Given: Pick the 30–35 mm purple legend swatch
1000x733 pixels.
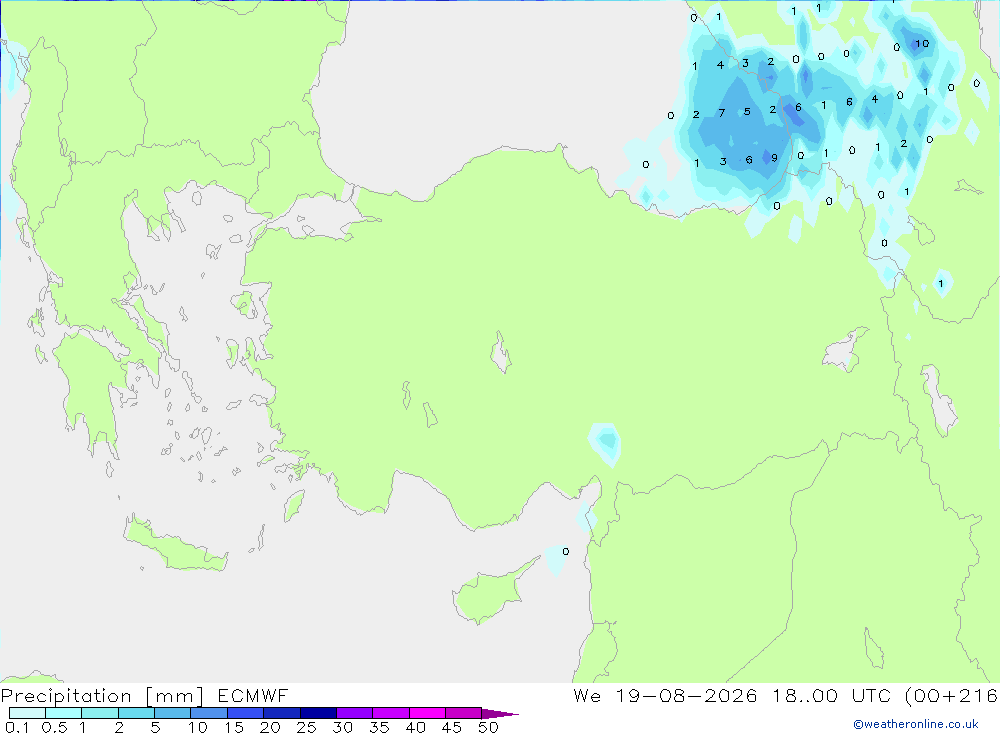Looking at the screenshot, I should (354, 713).
